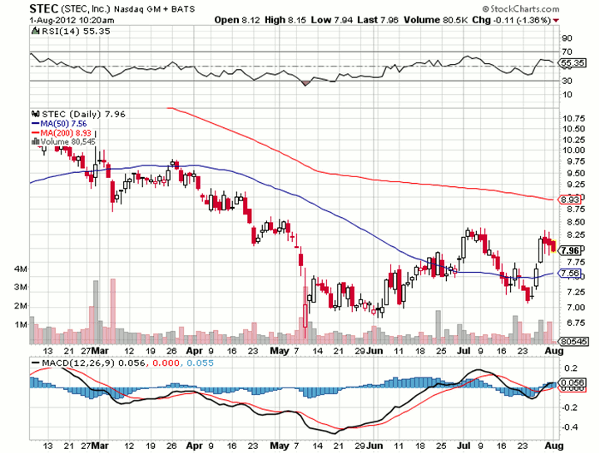Screen dimensions: 600x454
Task: Click the STEC ticker symbol title
Action: coord(44,8)
